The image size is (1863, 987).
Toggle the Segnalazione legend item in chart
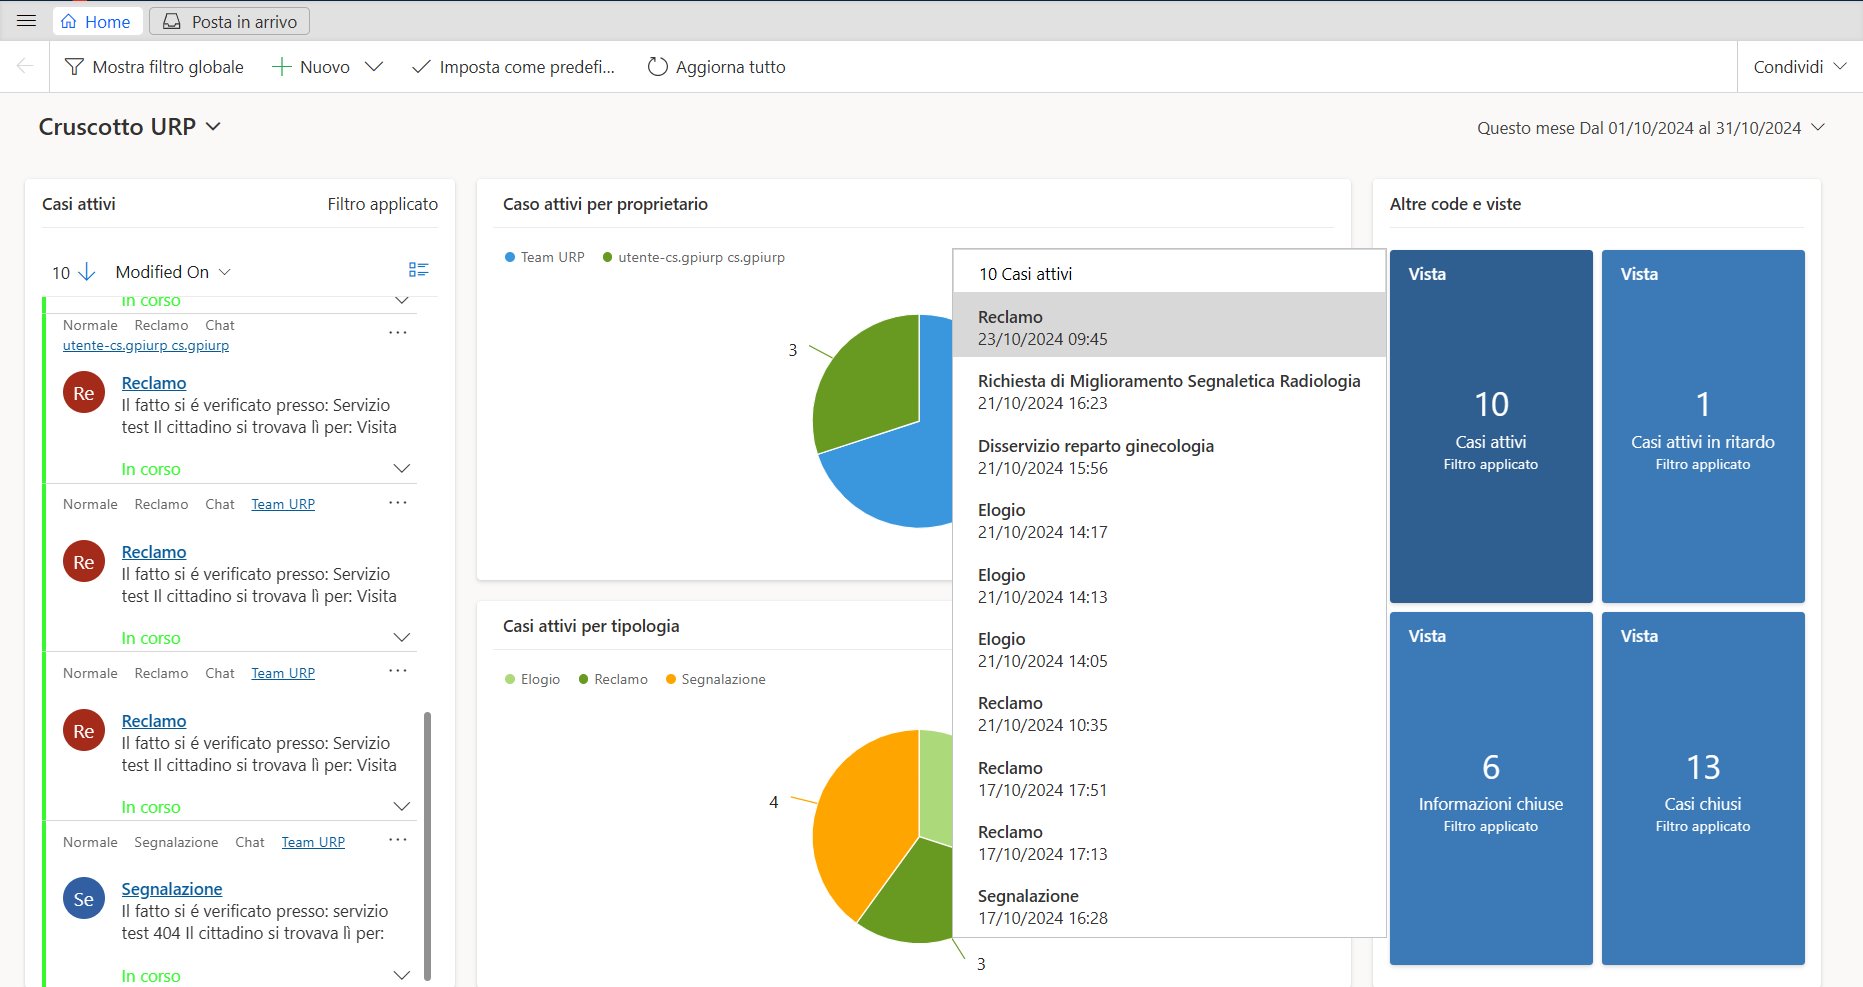pyautogui.click(x=715, y=680)
